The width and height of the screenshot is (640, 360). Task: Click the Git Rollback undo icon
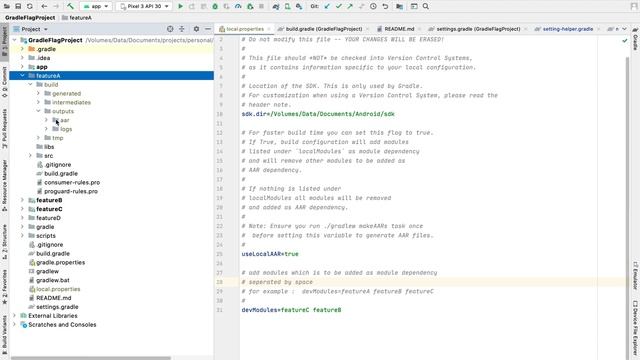pos(385,7)
